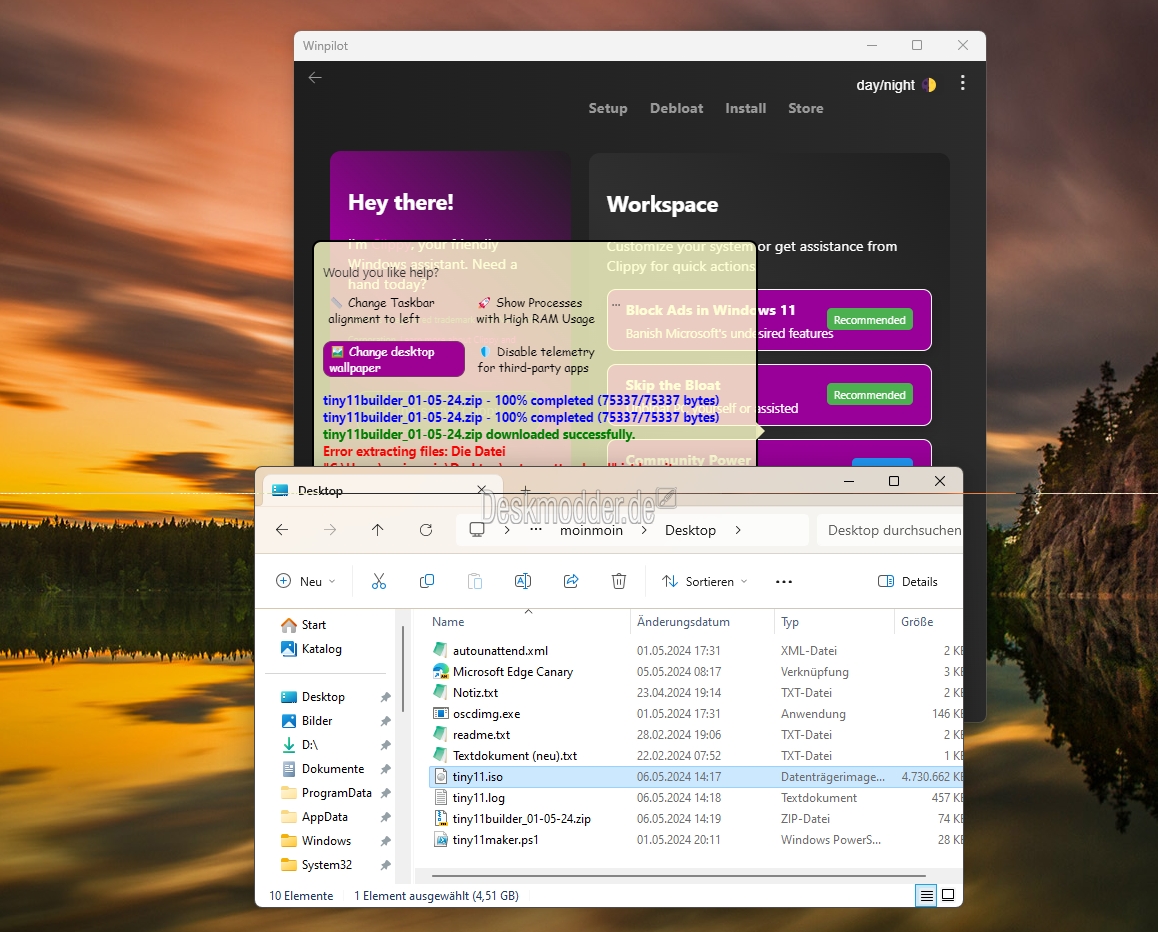The image size is (1158, 932).
Task: Toggle day/night theme in Winpilot
Action: (x=896, y=85)
